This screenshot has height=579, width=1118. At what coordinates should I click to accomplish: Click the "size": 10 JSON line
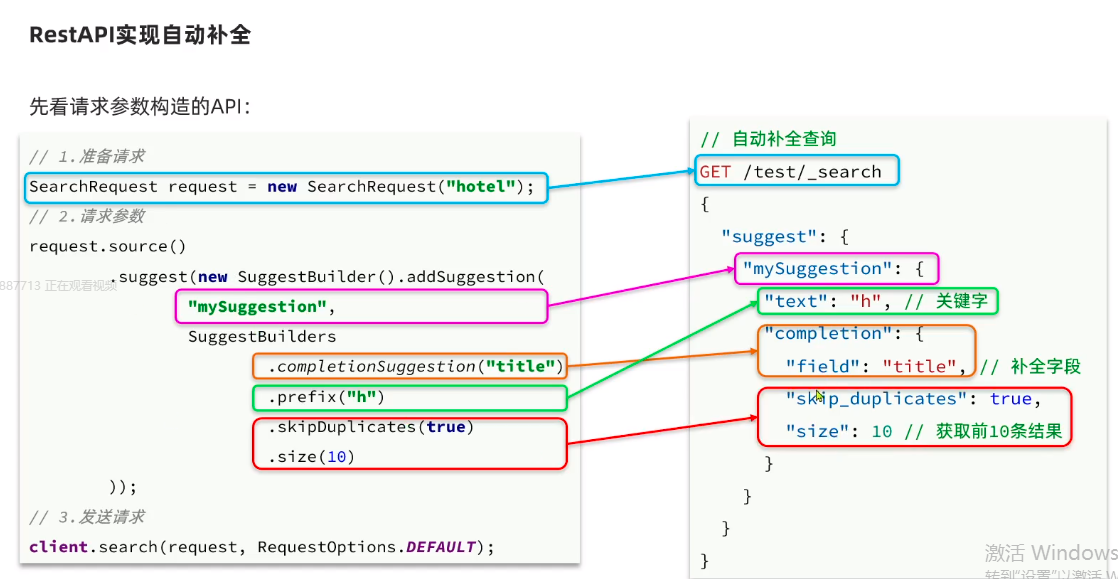pos(923,431)
